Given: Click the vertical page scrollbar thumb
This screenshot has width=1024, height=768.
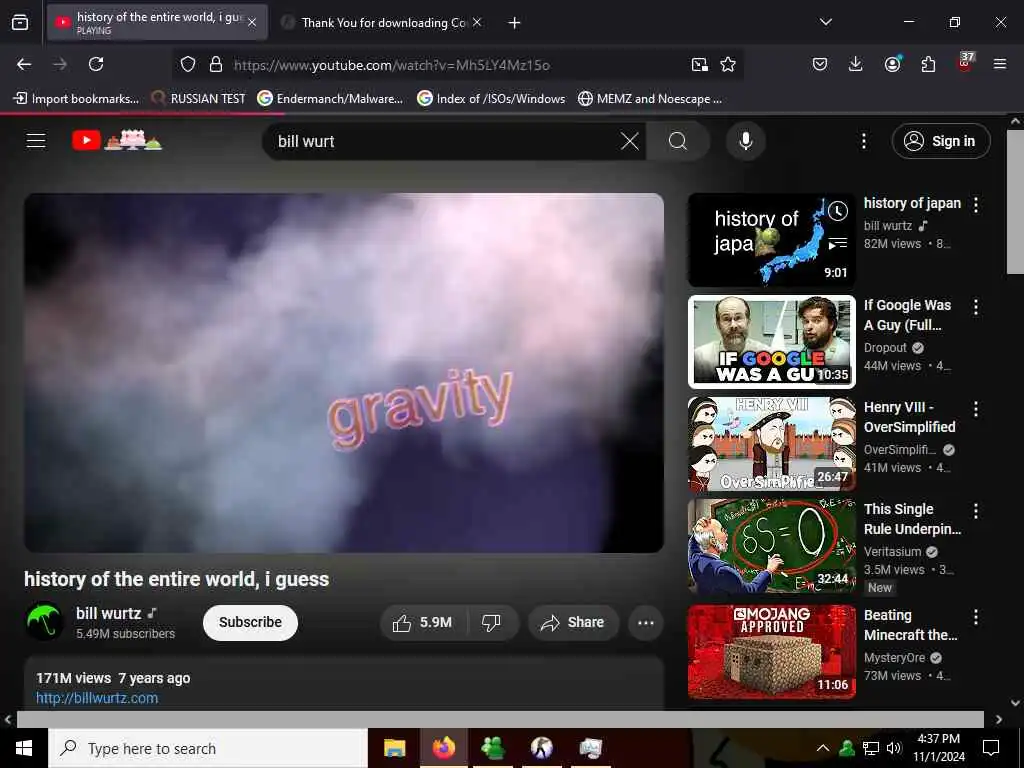Looking at the screenshot, I should click(1015, 201).
